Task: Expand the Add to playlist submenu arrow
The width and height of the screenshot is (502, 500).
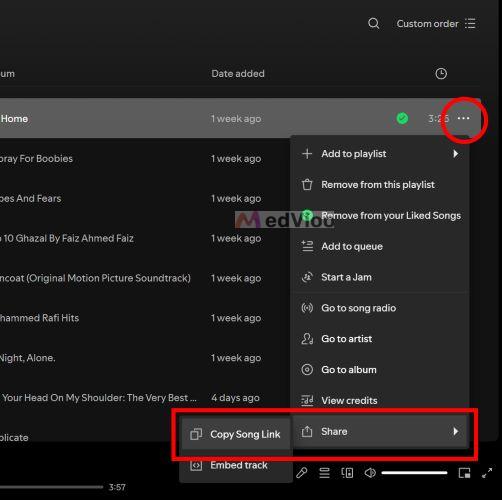Action: click(x=456, y=154)
